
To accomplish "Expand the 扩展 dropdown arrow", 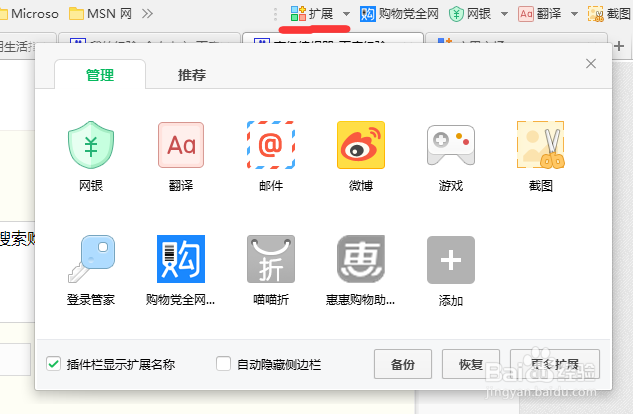I will 346,14.
